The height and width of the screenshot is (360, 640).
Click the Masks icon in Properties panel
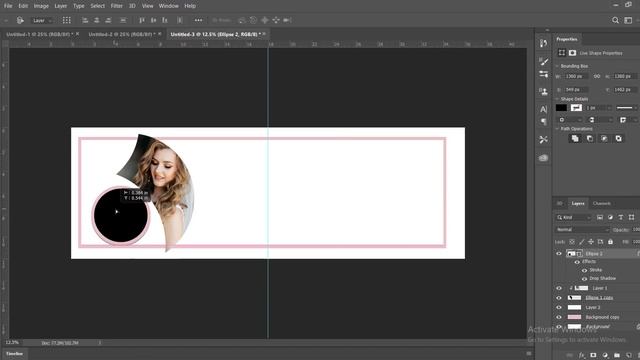pos(572,53)
